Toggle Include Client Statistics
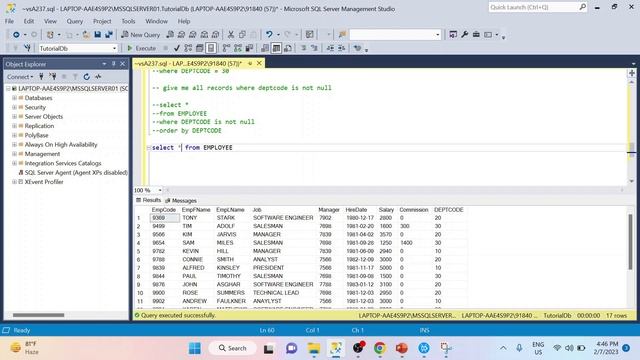The height and width of the screenshot is (360, 640). tap(249, 48)
